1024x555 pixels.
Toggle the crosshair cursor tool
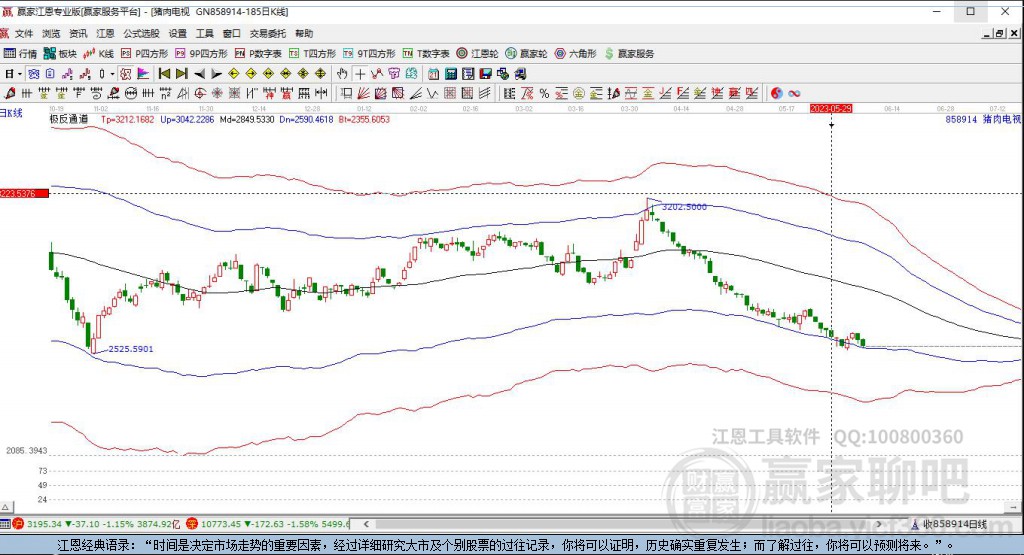coord(360,74)
